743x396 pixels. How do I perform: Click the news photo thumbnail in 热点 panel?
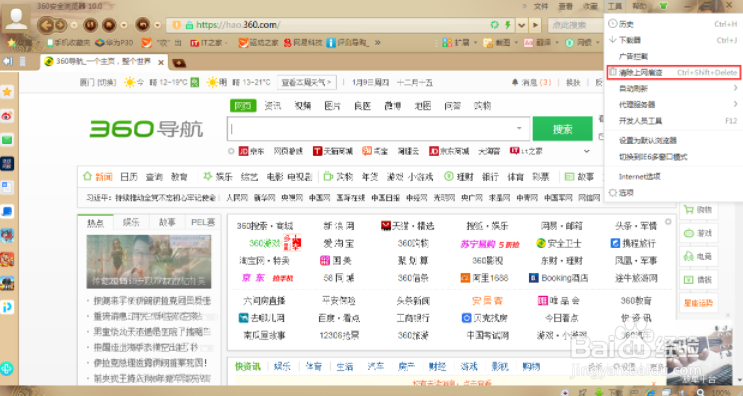pyautogui.click(x=149, y=262)
